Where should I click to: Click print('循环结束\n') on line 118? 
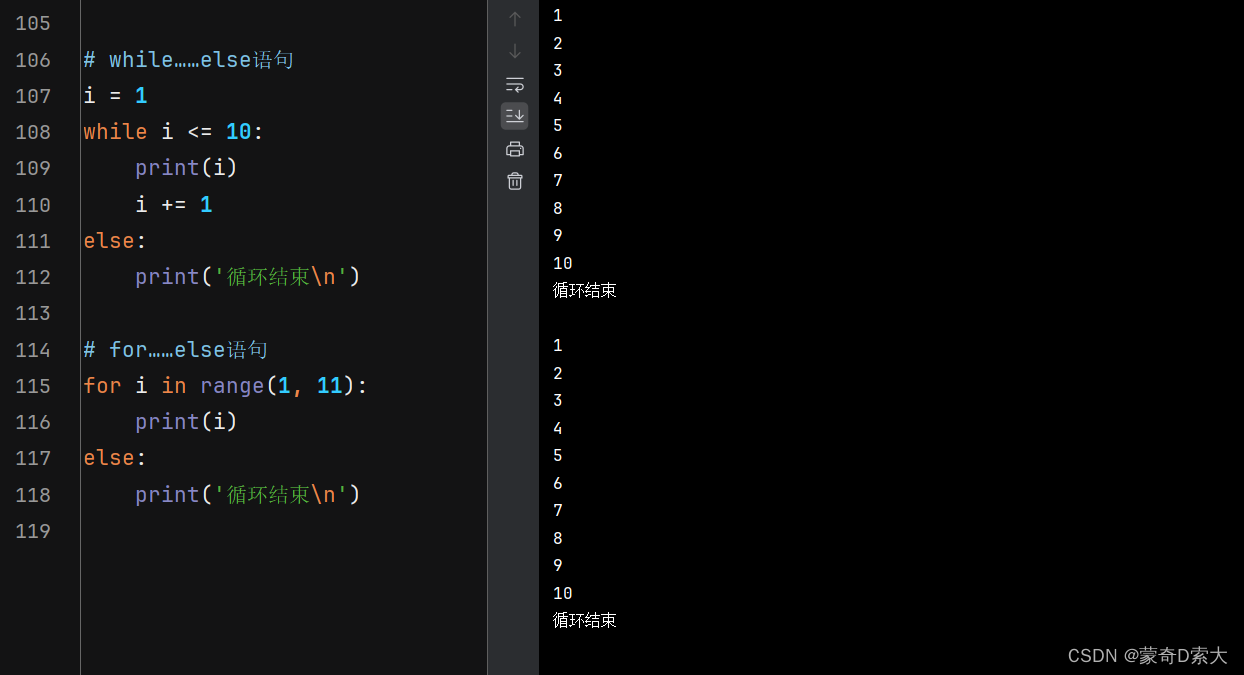tap(248, 495)
